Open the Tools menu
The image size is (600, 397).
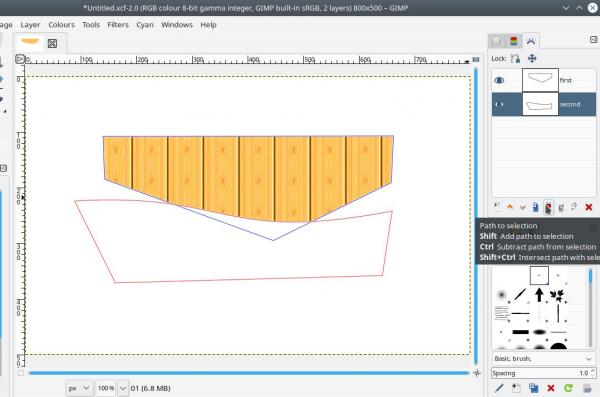point(91,25)
